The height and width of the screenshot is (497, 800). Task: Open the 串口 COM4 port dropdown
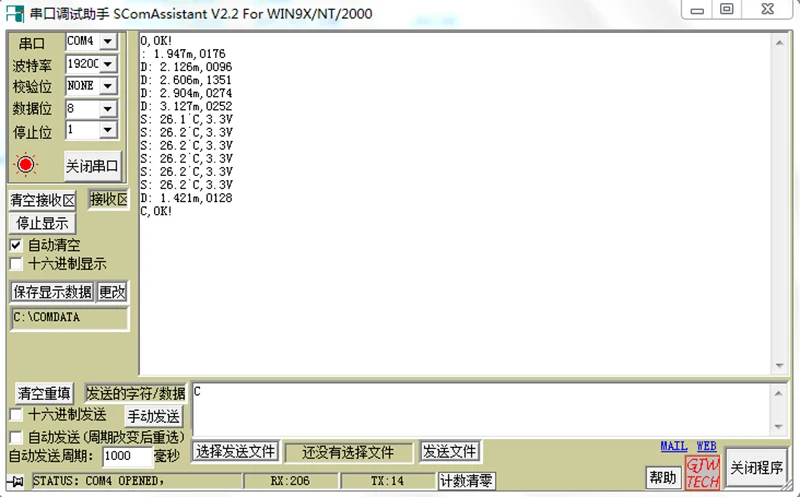(108, 41)
